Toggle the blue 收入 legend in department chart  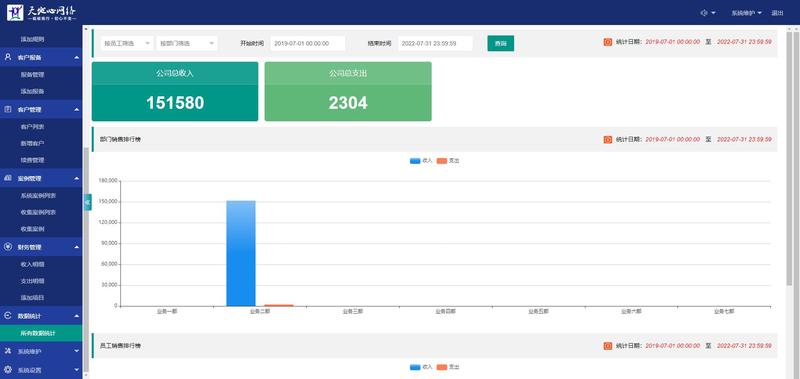(x=421, y=161)
